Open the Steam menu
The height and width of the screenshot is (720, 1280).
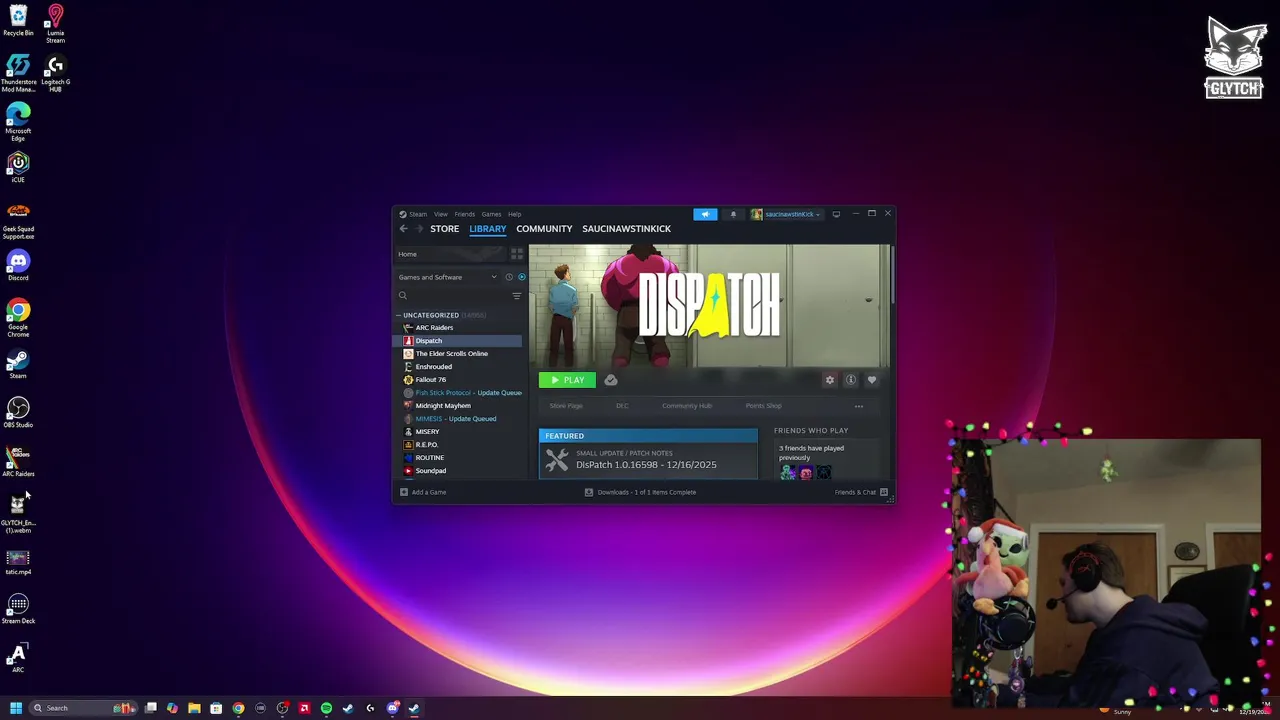pos(417,214)
